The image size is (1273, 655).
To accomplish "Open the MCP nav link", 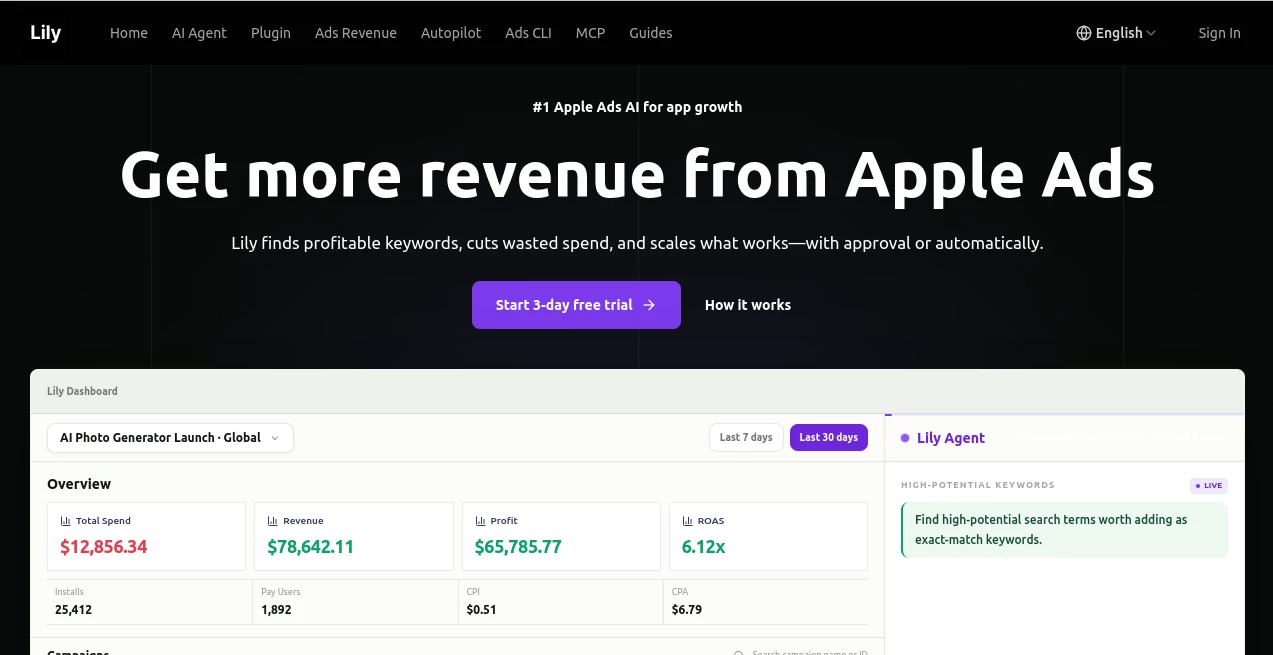I will click(x=590, y=33).
